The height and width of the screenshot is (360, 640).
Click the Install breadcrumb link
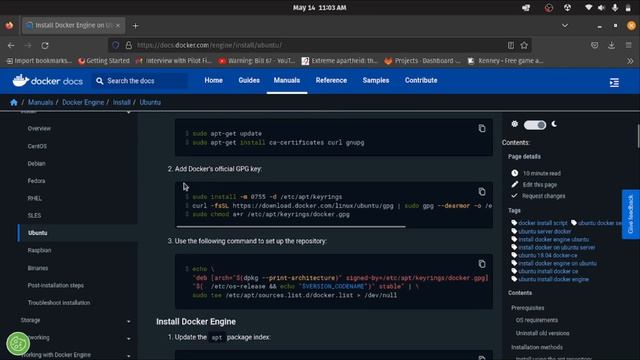click(x=122, y=102)
